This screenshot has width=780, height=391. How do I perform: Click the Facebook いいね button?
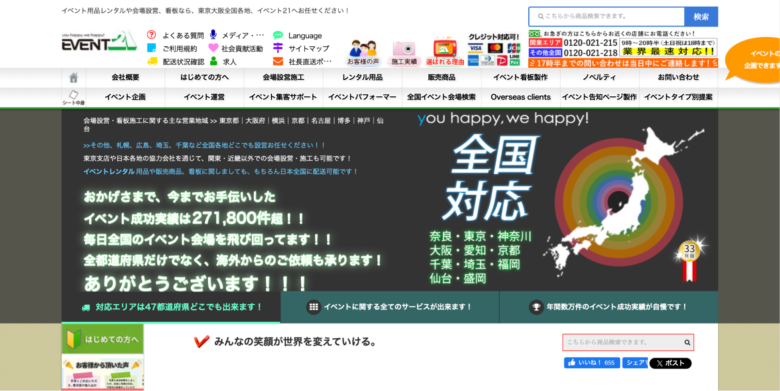592,363
